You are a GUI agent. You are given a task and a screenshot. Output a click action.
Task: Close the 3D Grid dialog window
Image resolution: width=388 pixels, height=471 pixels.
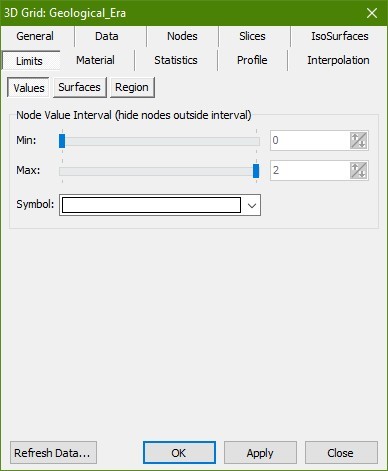(372, 13)
